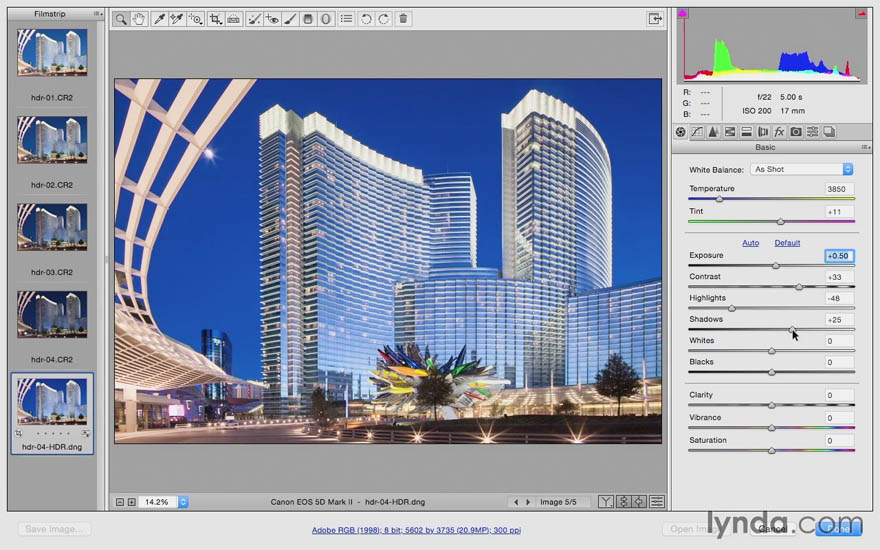This screenshot has height=550, width=880.
Task: Select the Crop tool
Action: pyautogui.click(x=216, y=19)
